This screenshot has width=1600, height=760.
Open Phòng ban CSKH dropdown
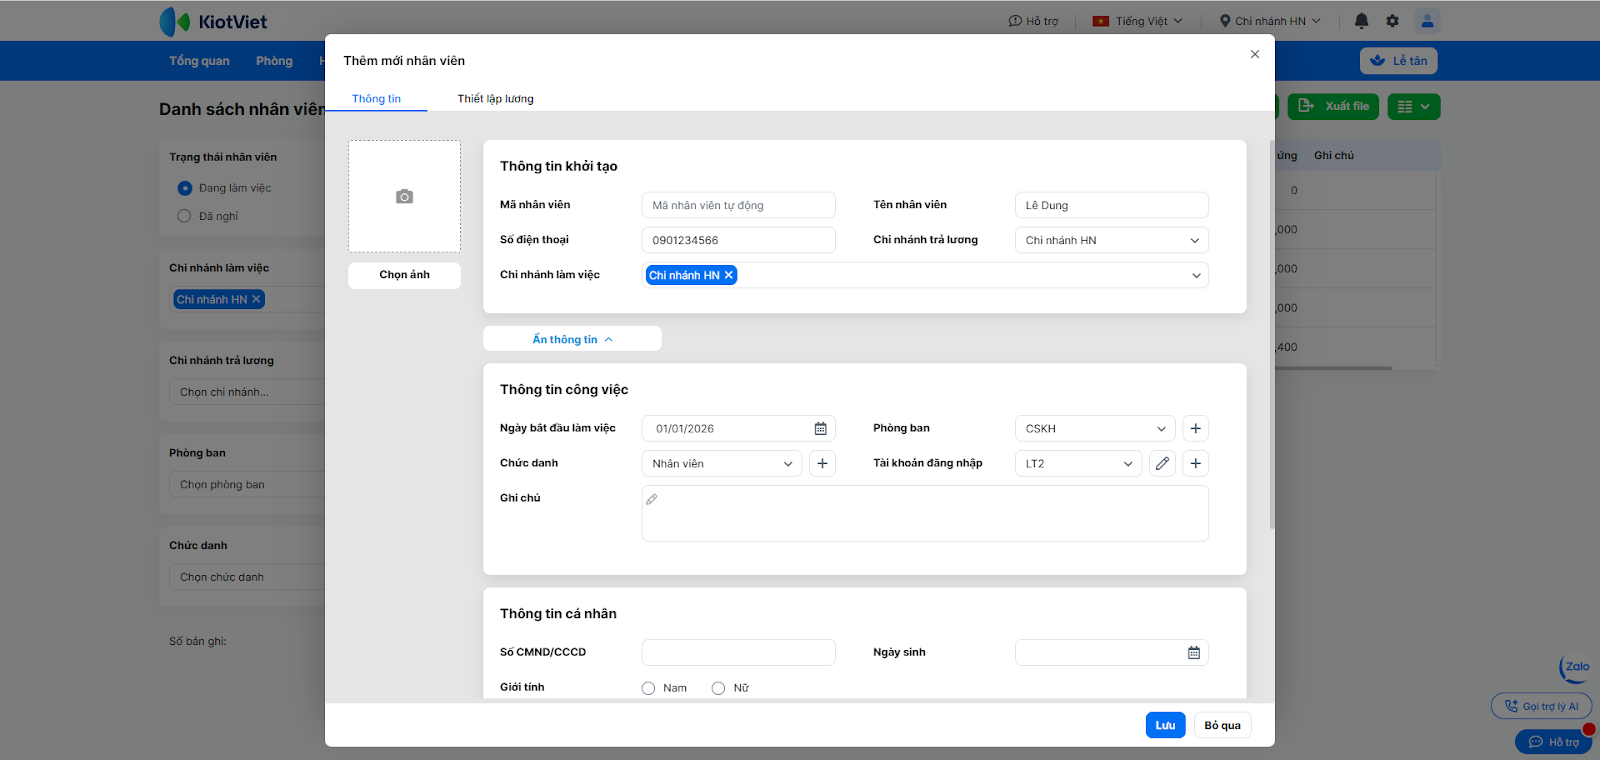[1094, 429]
